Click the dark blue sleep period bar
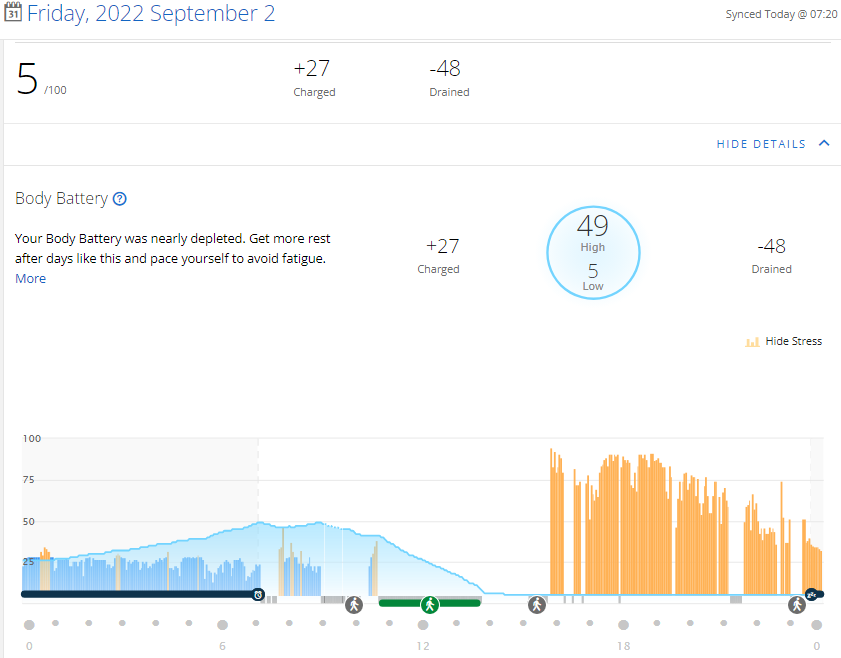The height and width of the screenshot is (658, 841). 137,594
